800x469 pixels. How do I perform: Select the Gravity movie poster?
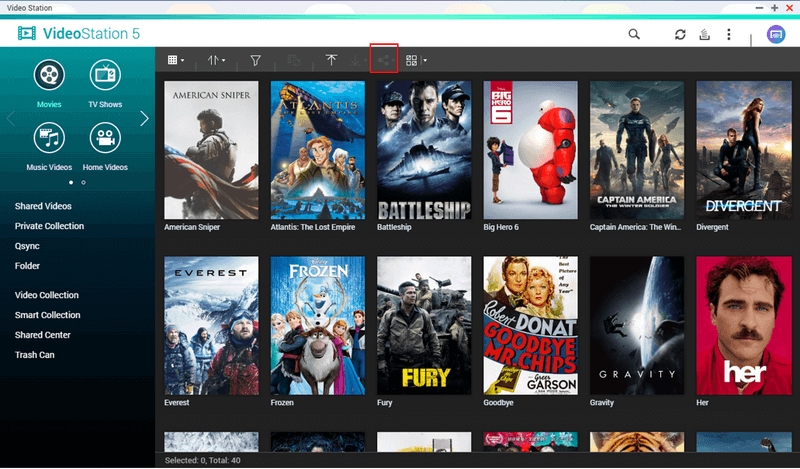click(637, 326)
